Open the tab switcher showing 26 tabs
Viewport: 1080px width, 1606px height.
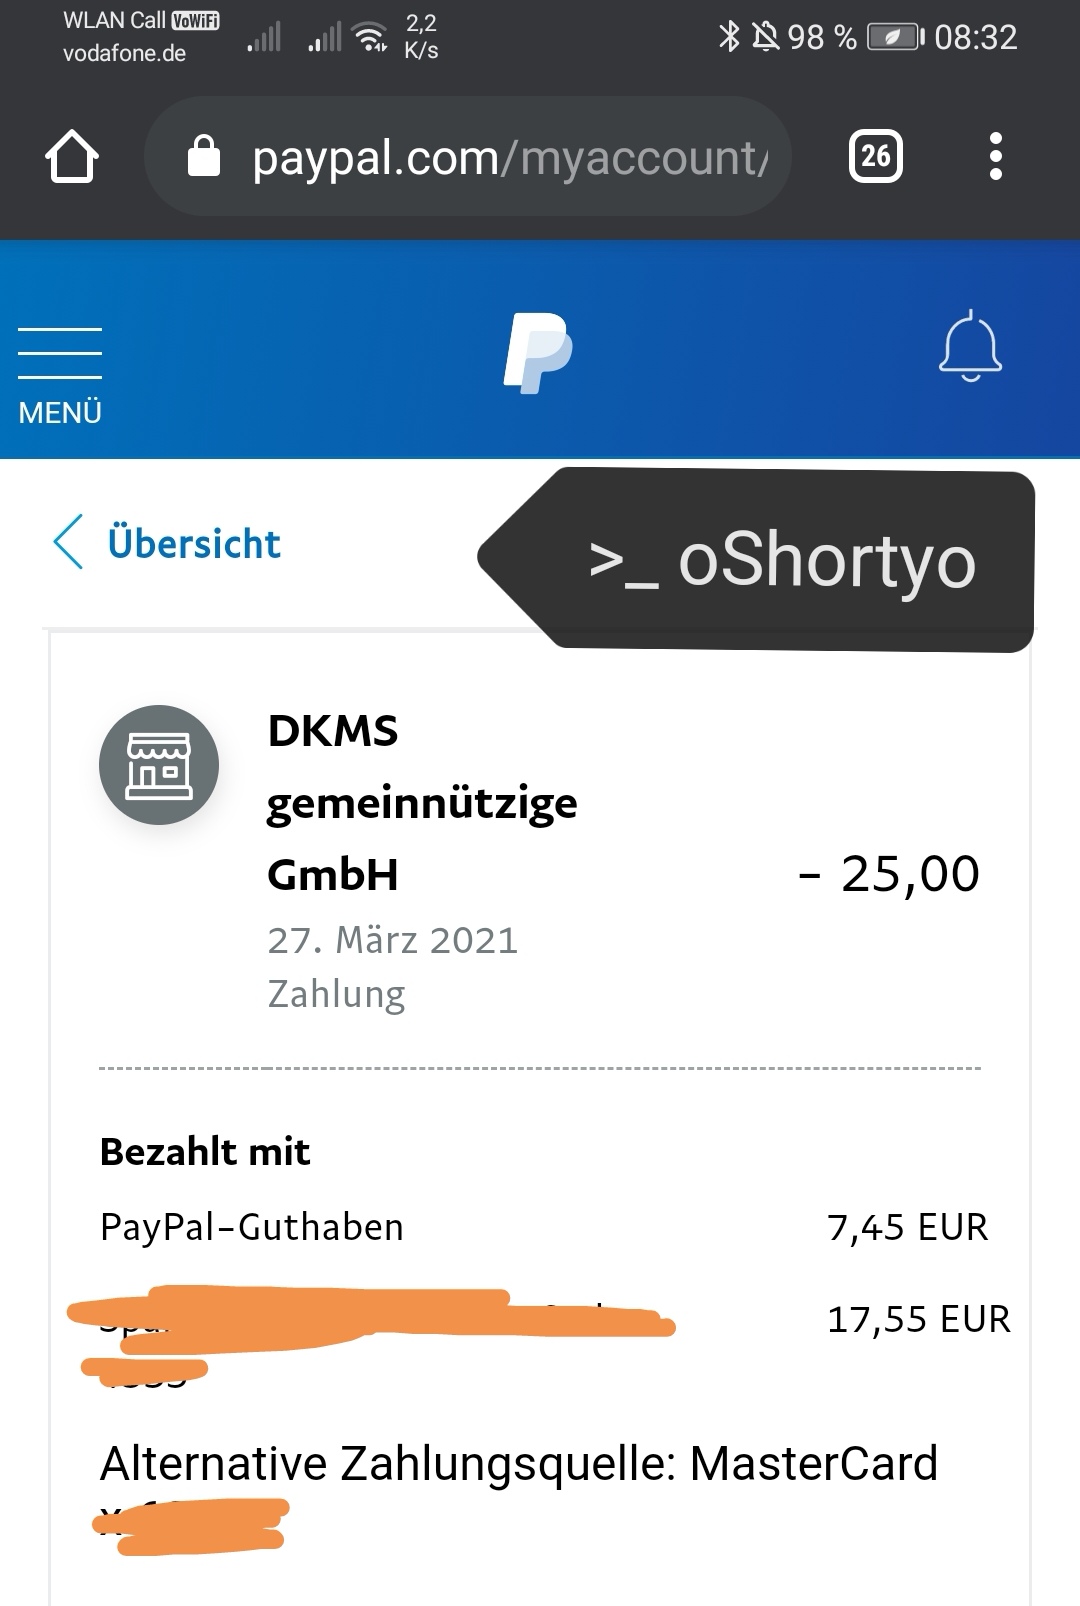click(x=875, y=156)
